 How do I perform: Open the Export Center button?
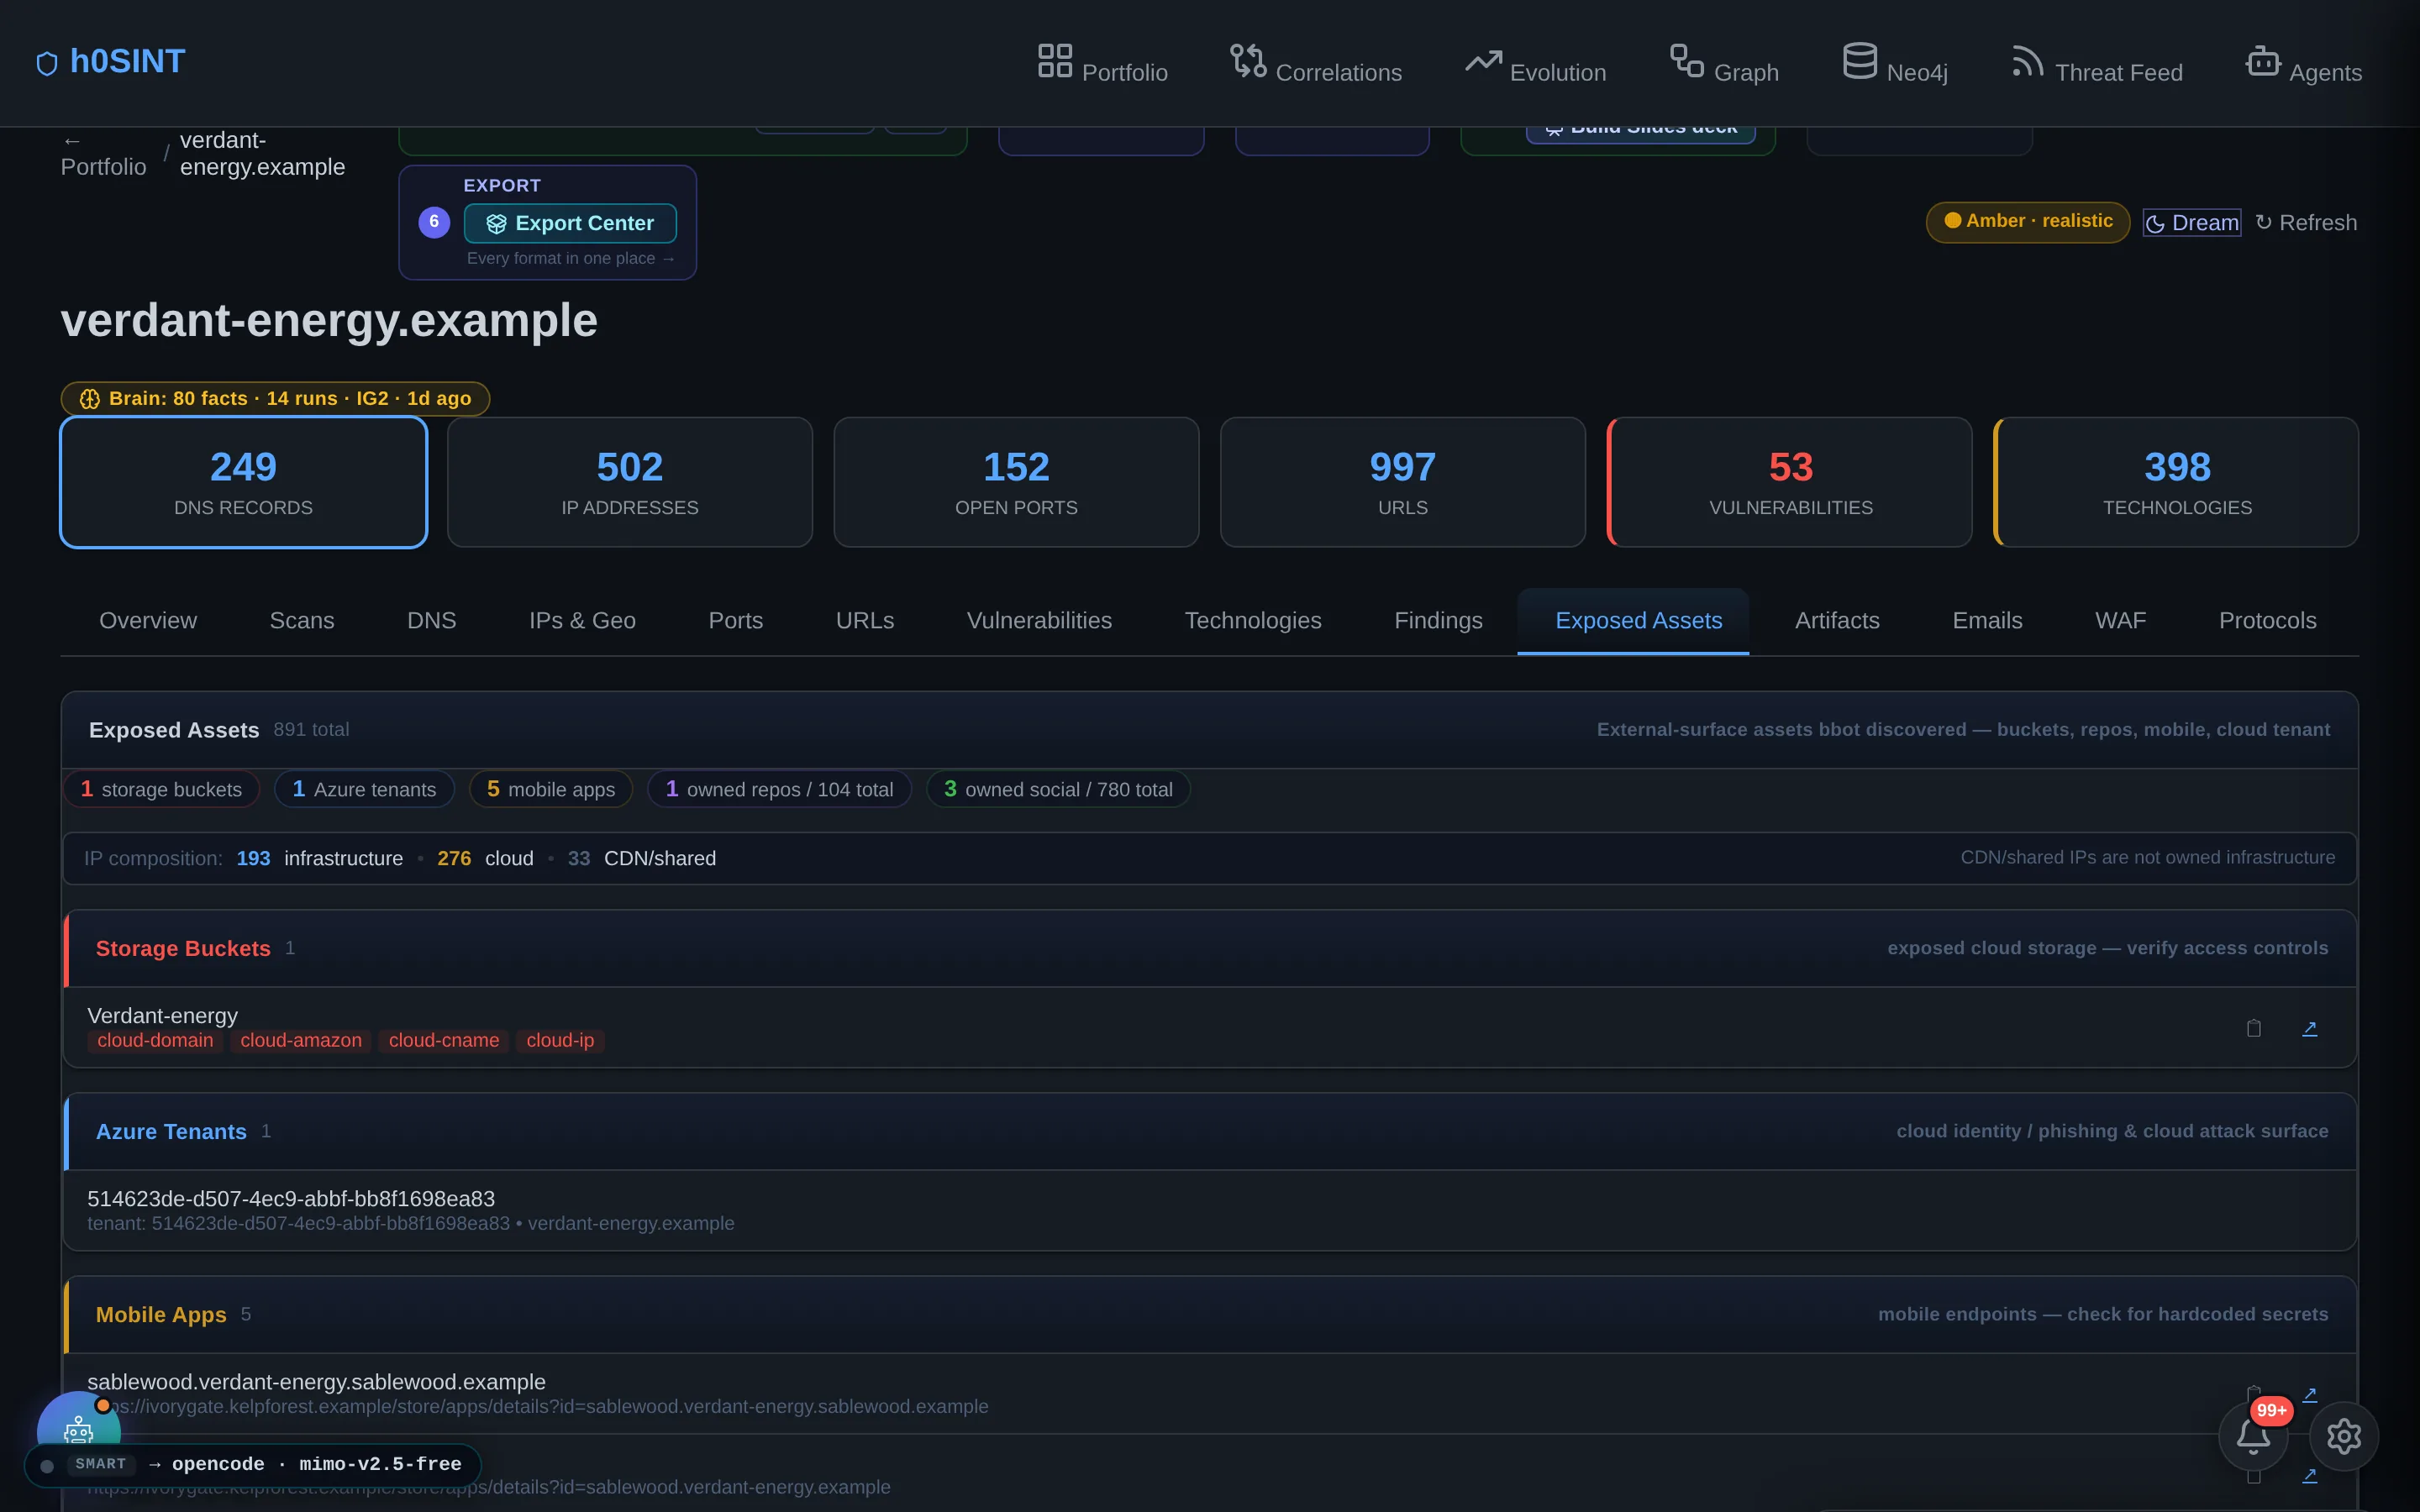(570, 223)
